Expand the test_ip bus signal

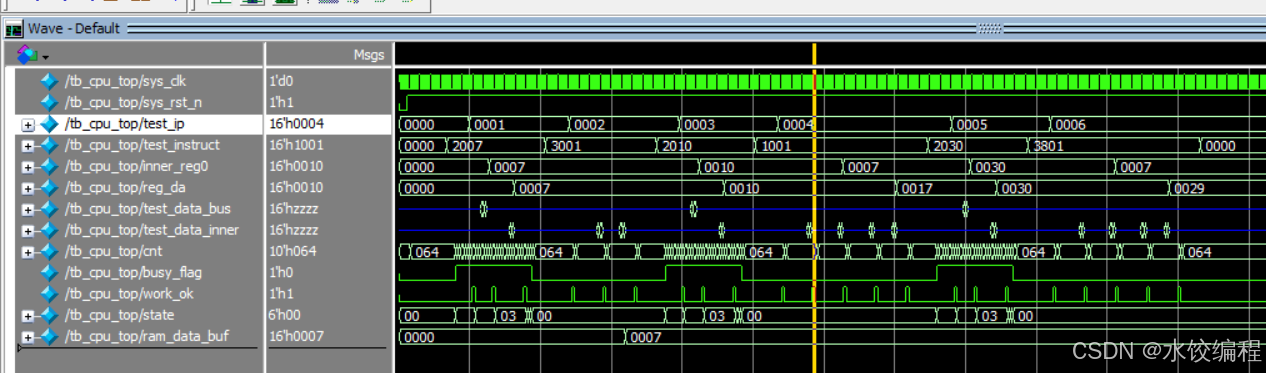coord(28,125)
